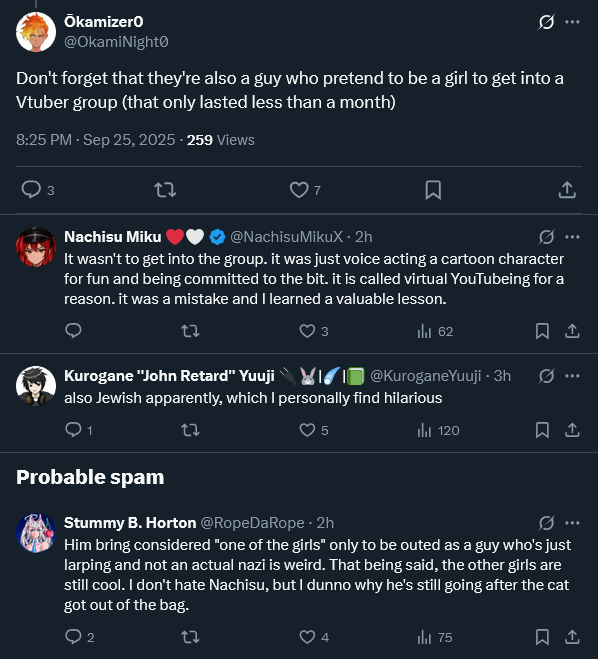View analytics of Nachisu Miku's reply
598x659 pixels.
click(x=424, y=332)
